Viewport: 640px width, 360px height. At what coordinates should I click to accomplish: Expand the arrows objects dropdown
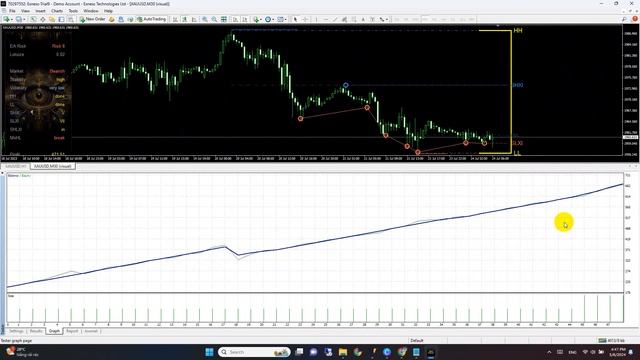pos(387,19)
